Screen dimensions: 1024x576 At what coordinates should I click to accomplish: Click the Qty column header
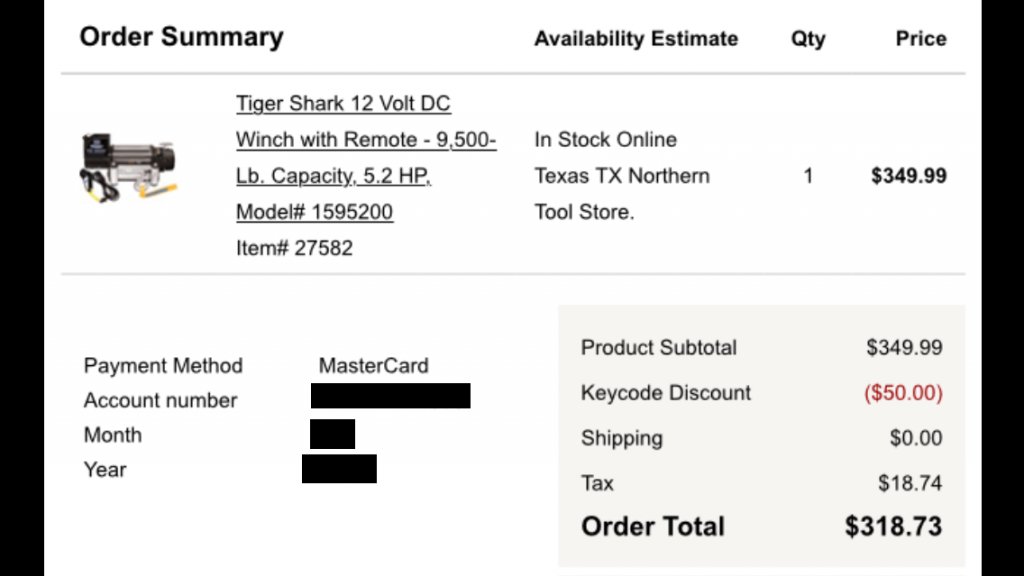[808, 39]
